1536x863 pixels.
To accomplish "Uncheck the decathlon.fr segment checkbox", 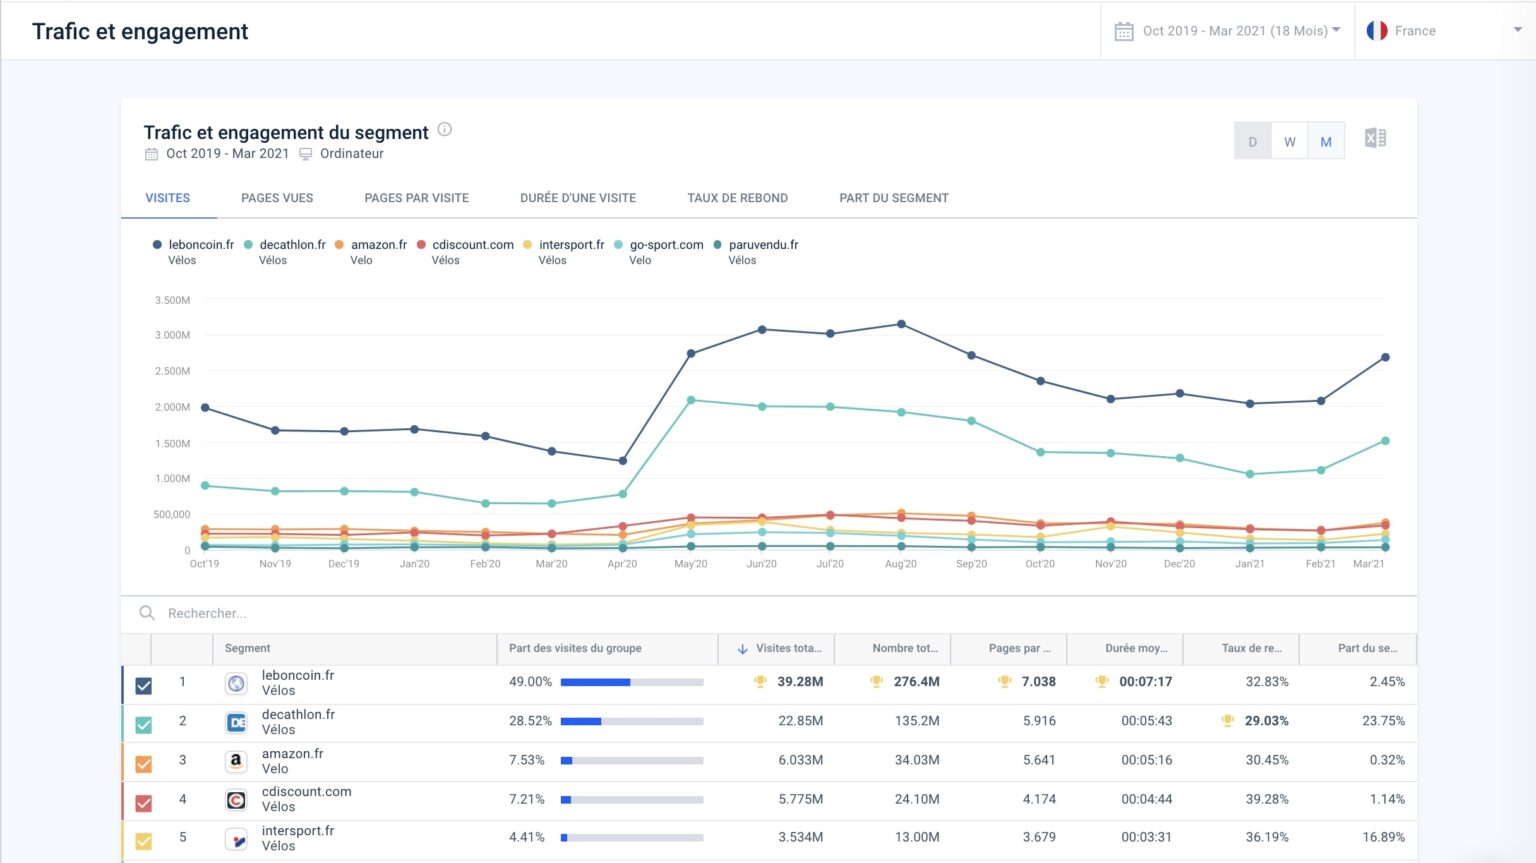I will (x=144, y=725).
